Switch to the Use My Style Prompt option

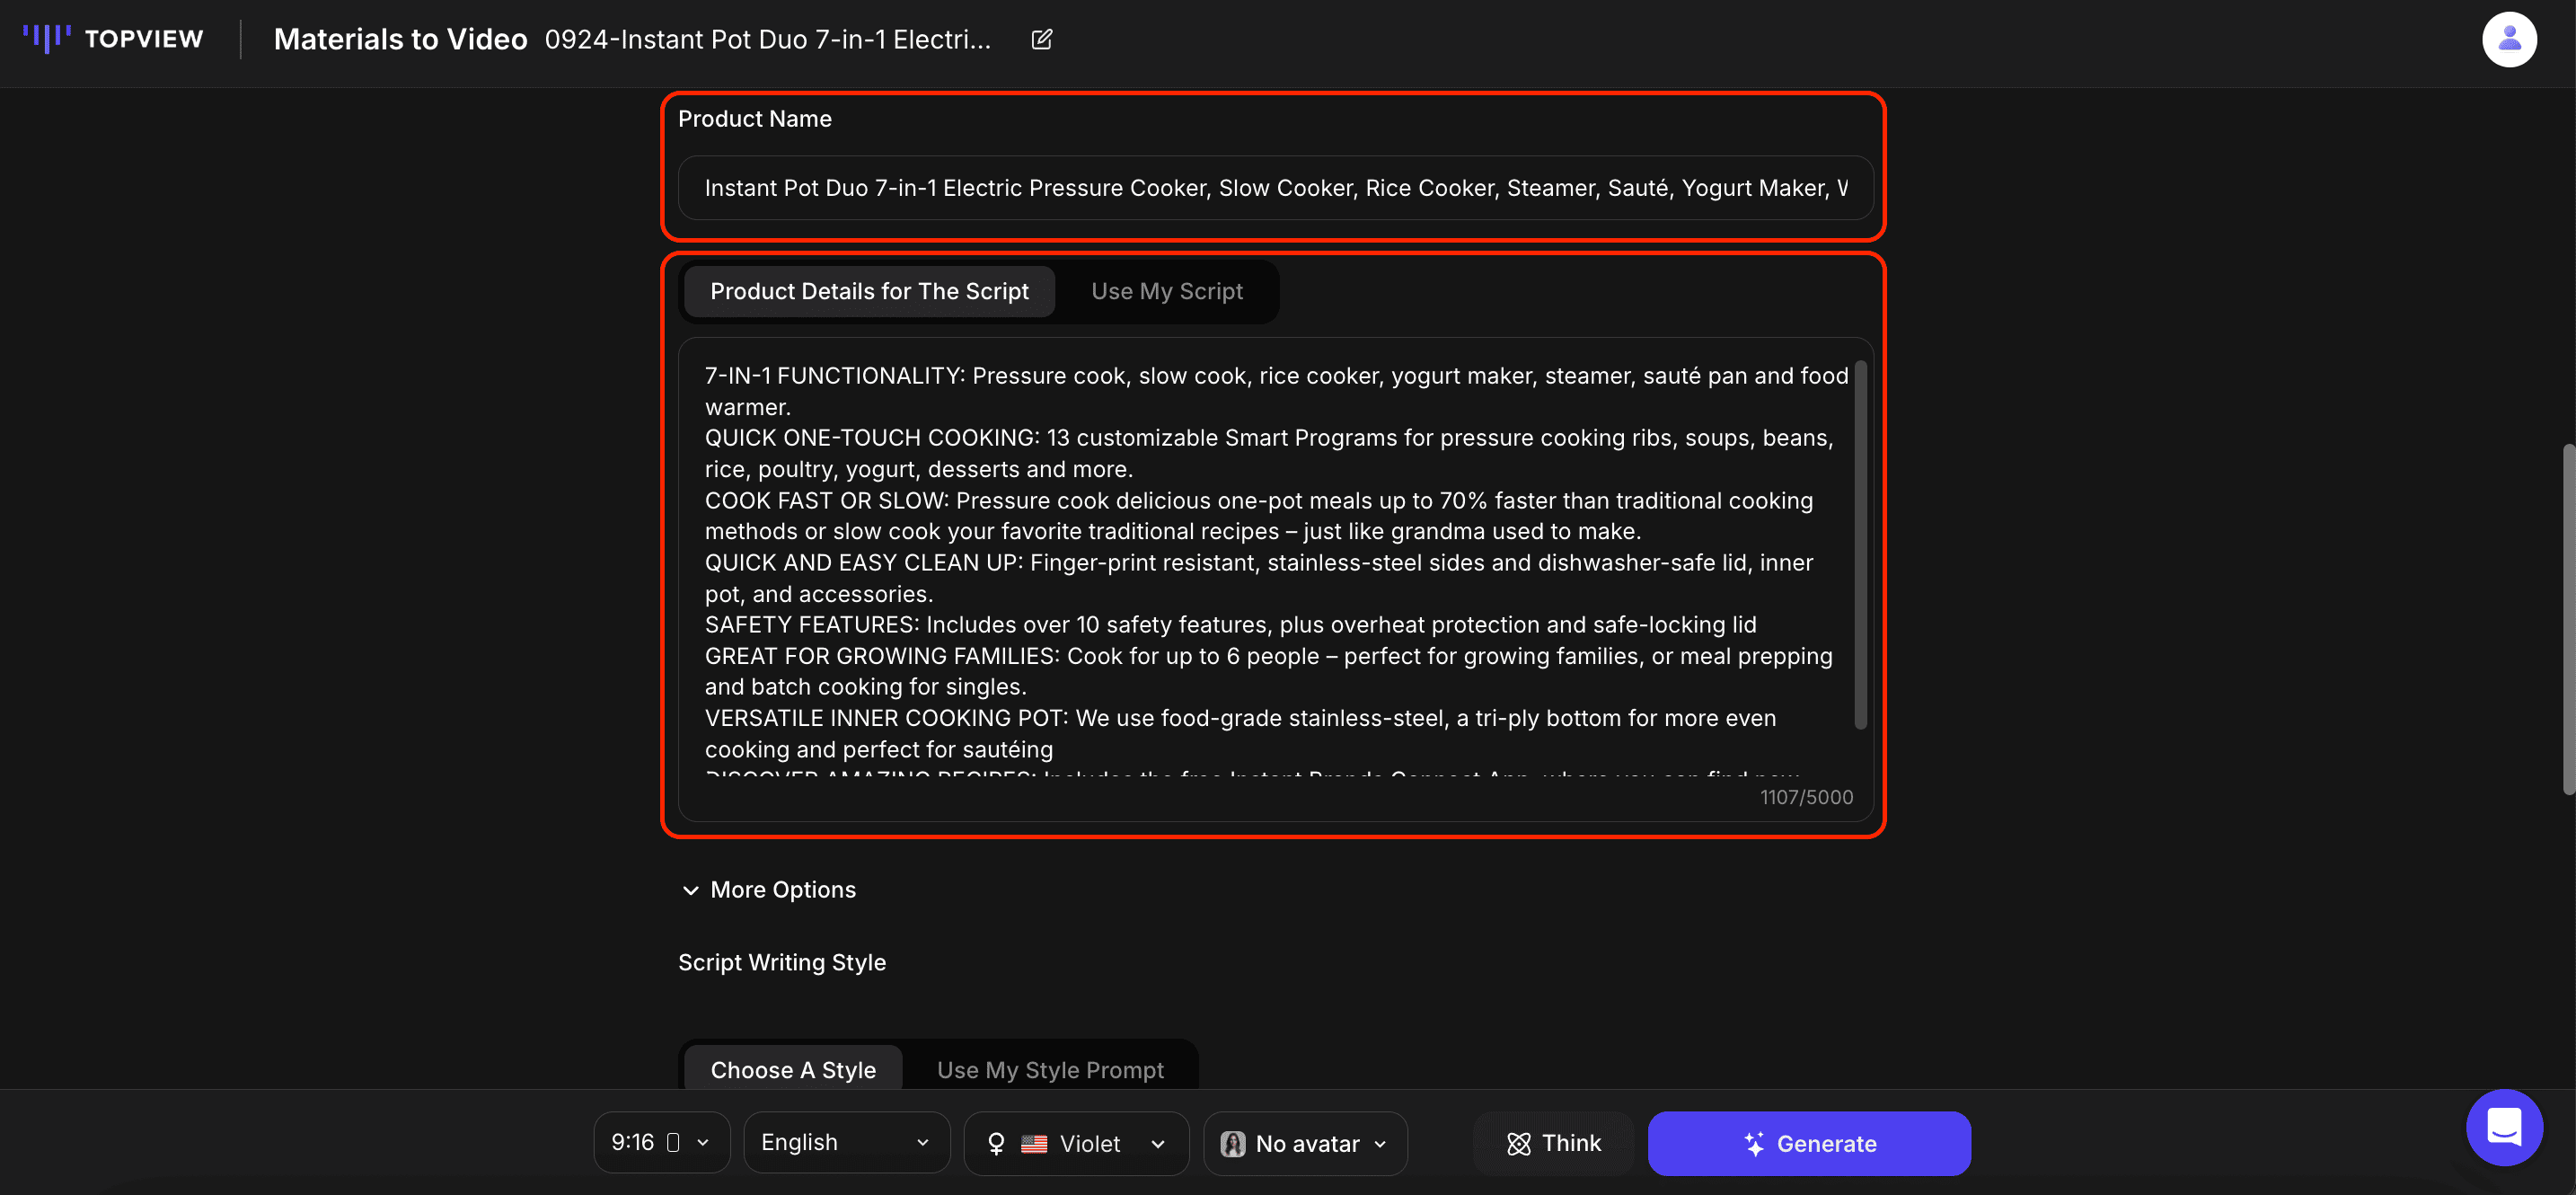1049,1069
